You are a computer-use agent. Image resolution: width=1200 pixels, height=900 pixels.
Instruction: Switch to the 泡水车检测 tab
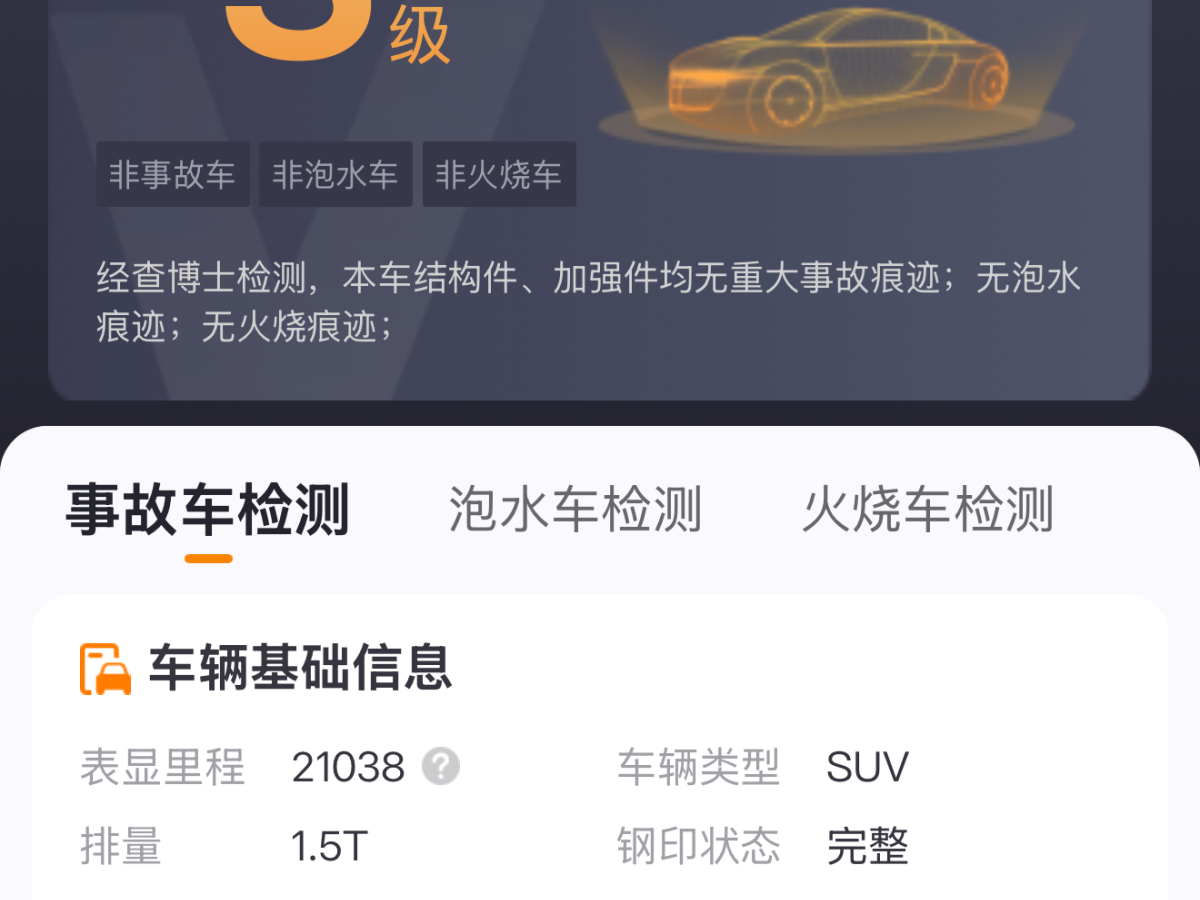(575, 509)
